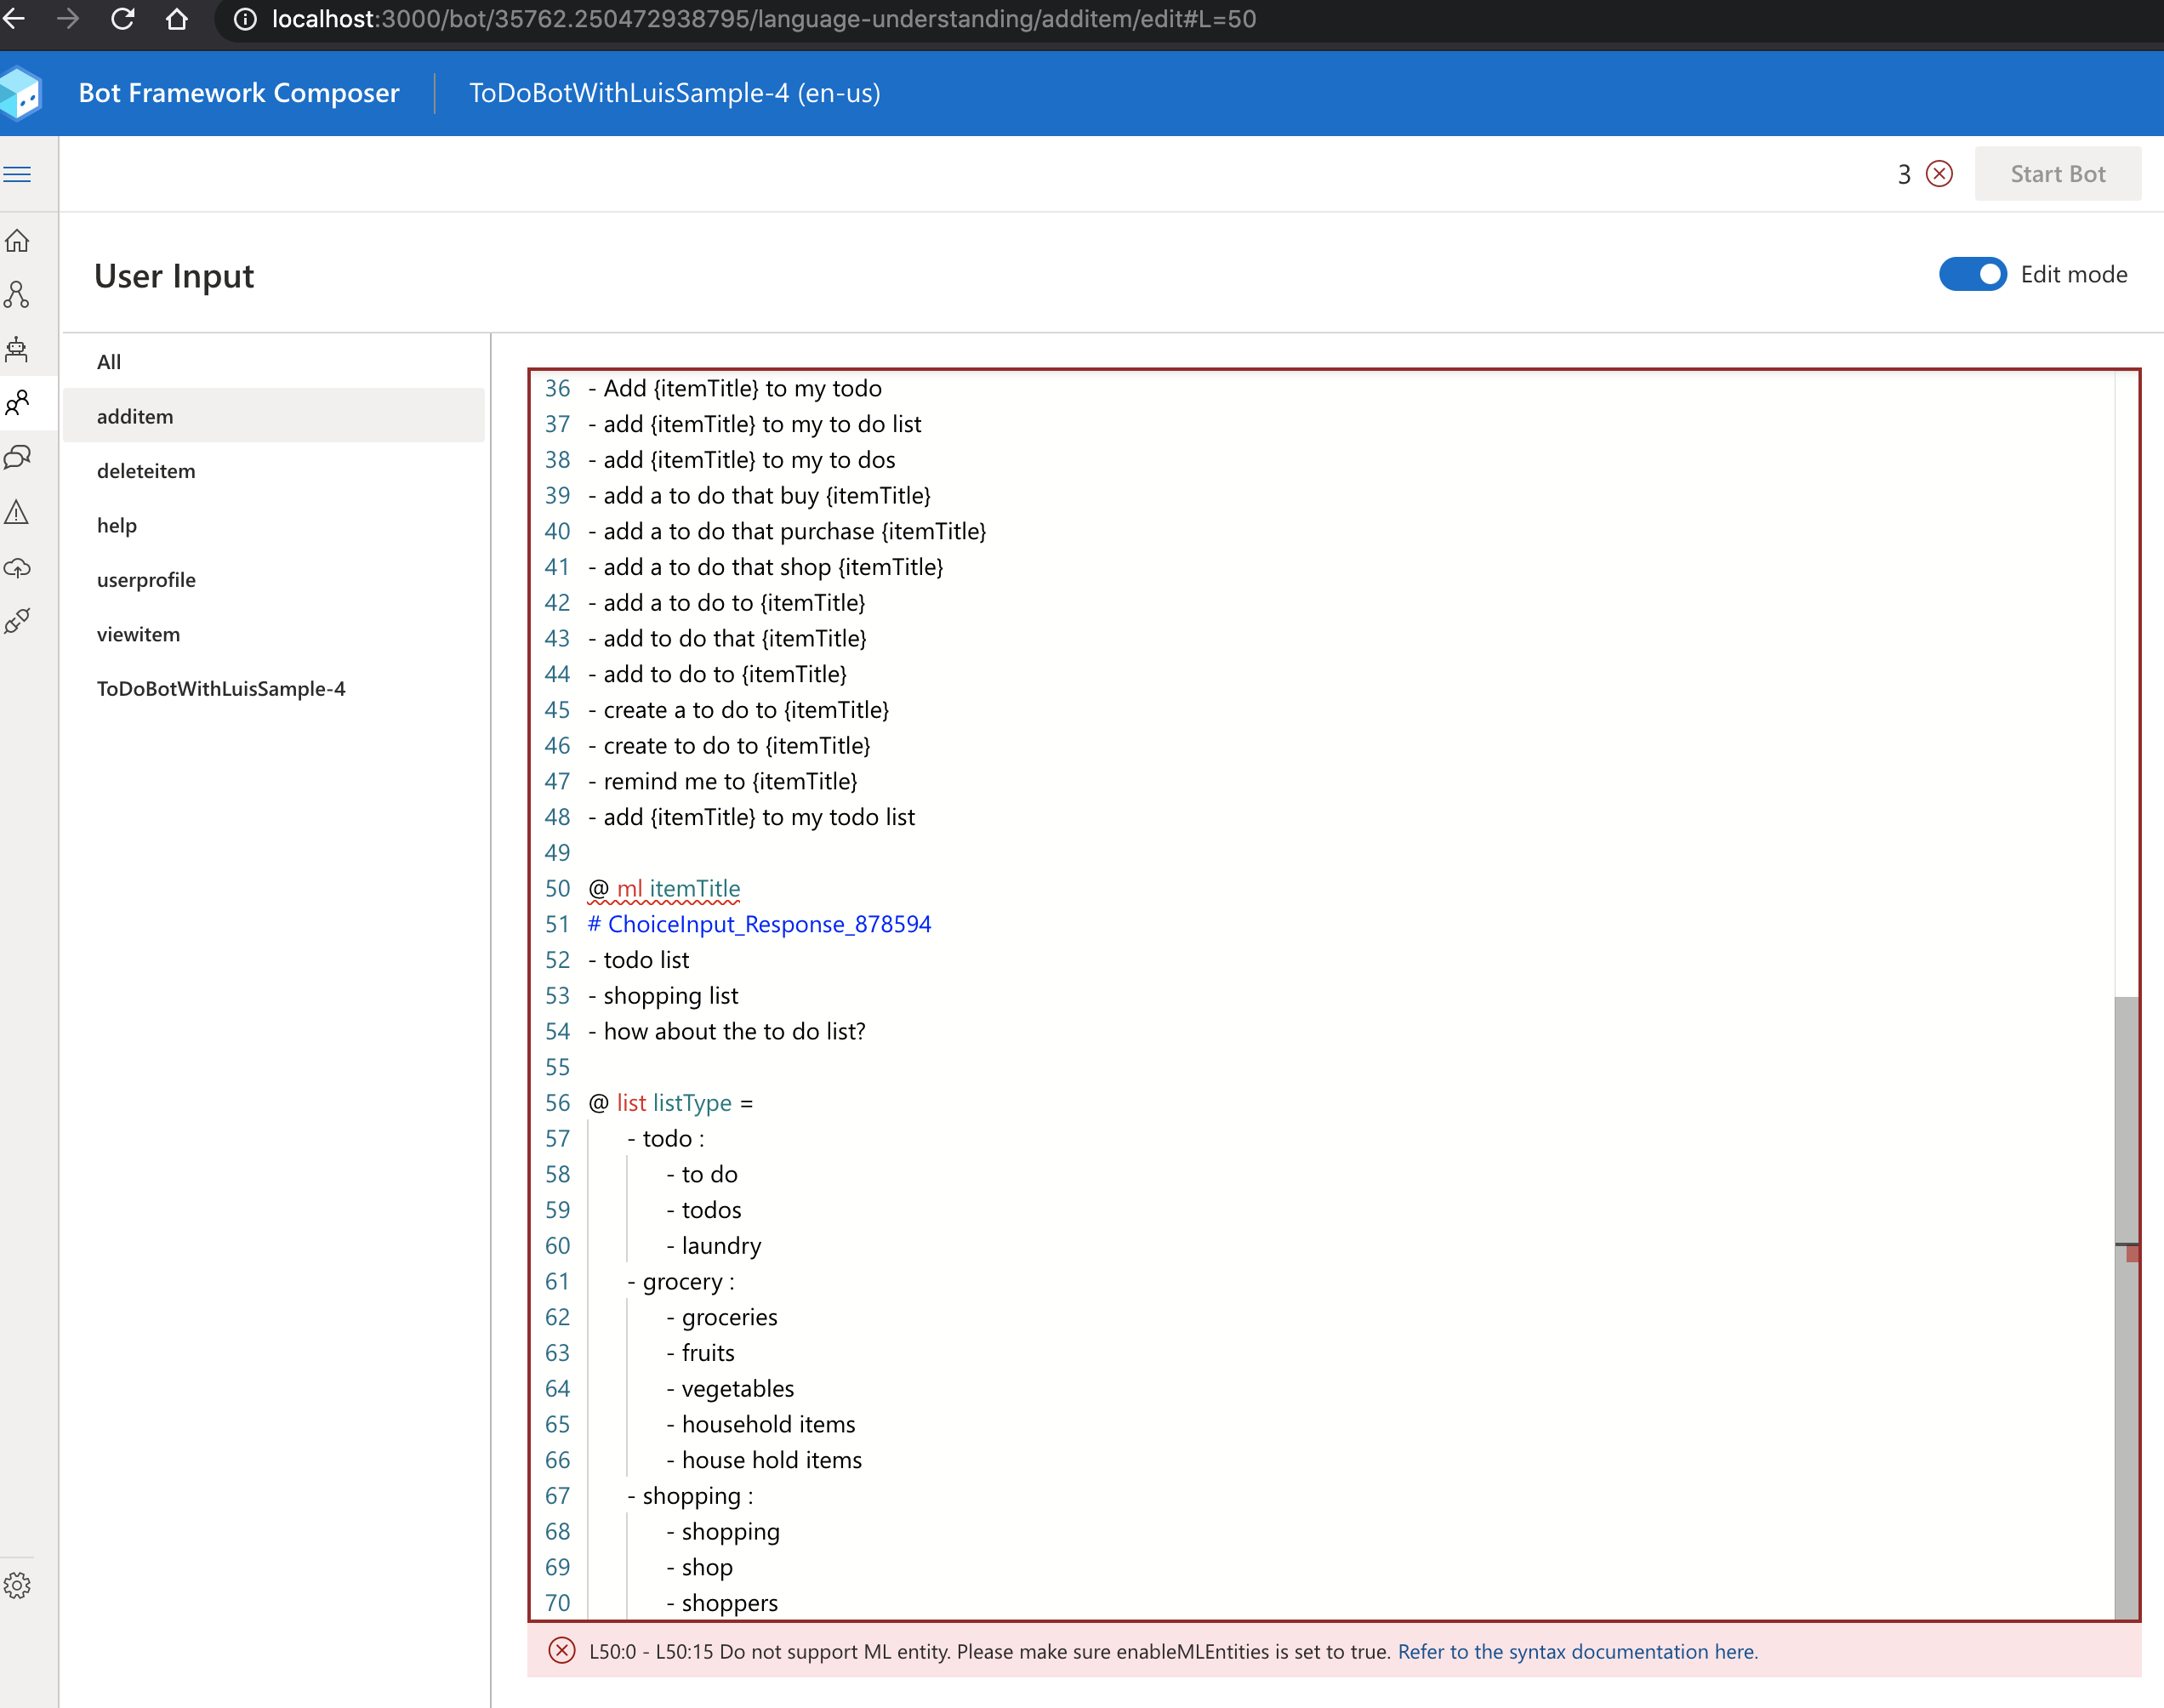
Task: Go to the Home page icon
Action: tap(18, 241)
